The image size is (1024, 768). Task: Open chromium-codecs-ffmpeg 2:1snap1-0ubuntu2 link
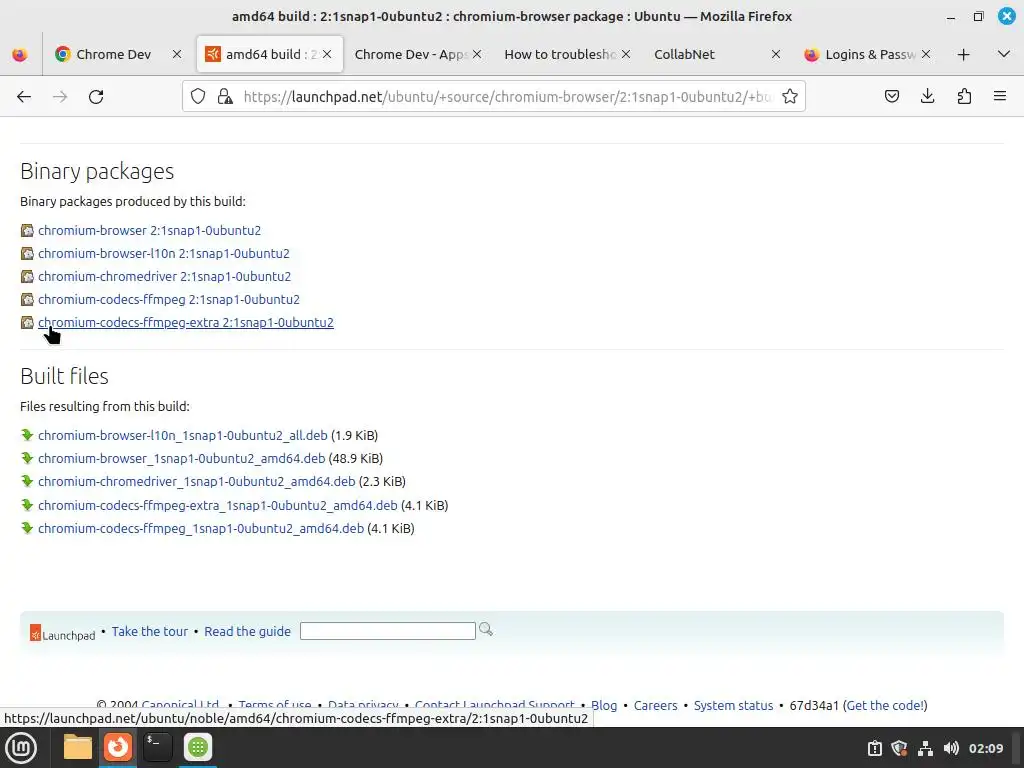(169, 300)
